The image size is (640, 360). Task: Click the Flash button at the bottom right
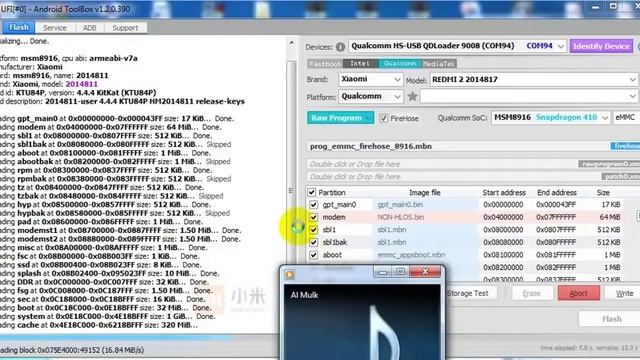611,319
